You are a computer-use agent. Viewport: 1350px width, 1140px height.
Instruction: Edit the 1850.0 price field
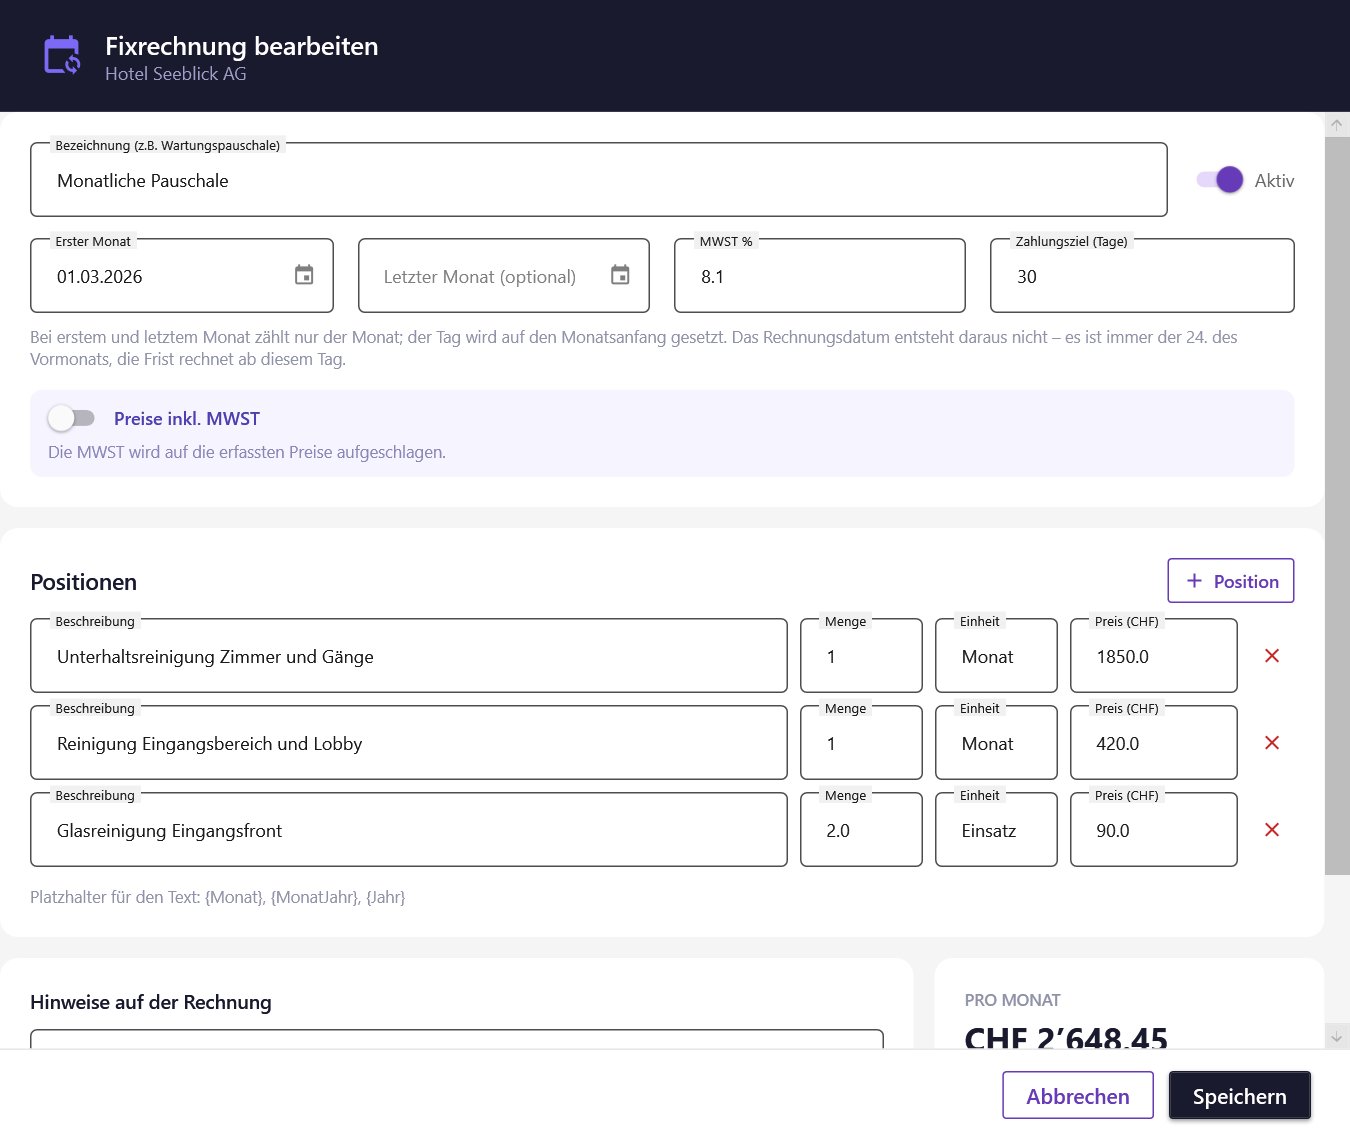1154,656
